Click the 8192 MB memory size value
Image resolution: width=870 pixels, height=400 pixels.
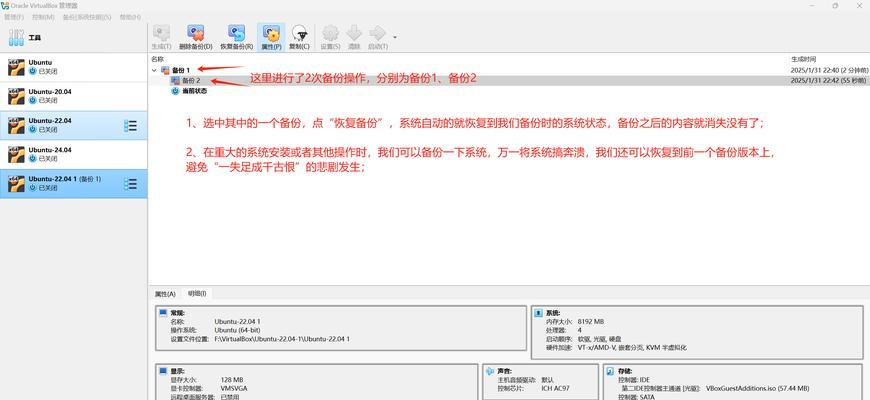click(x=590, y=322)
